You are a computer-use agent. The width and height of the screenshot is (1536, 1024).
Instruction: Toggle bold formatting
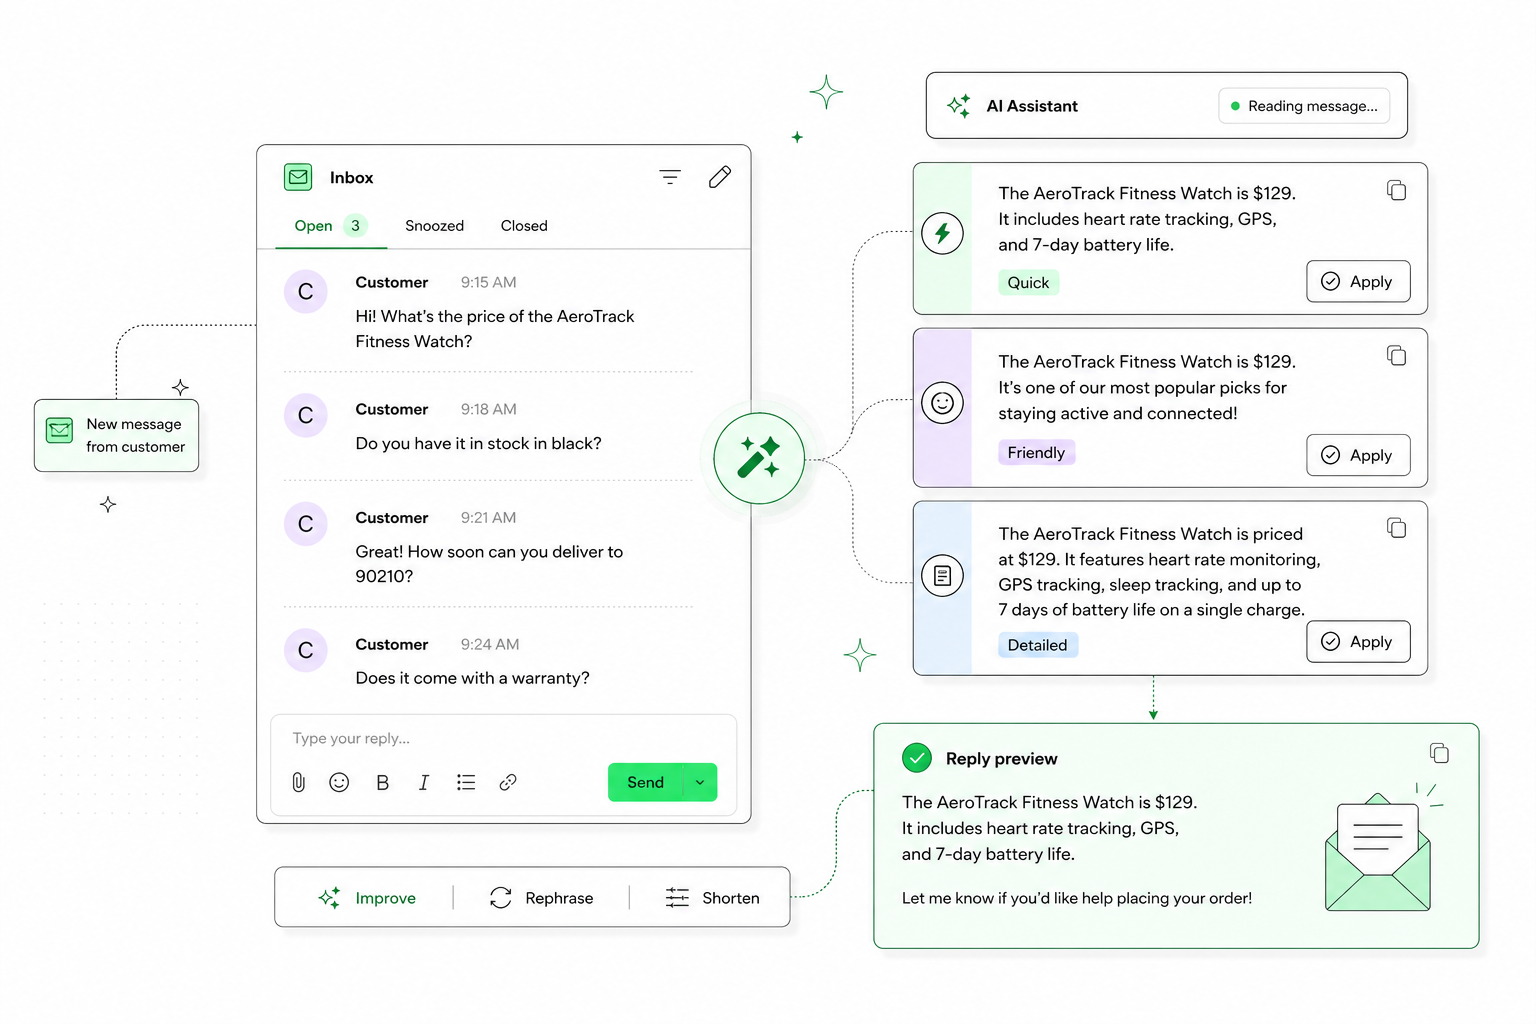(382, 783)
